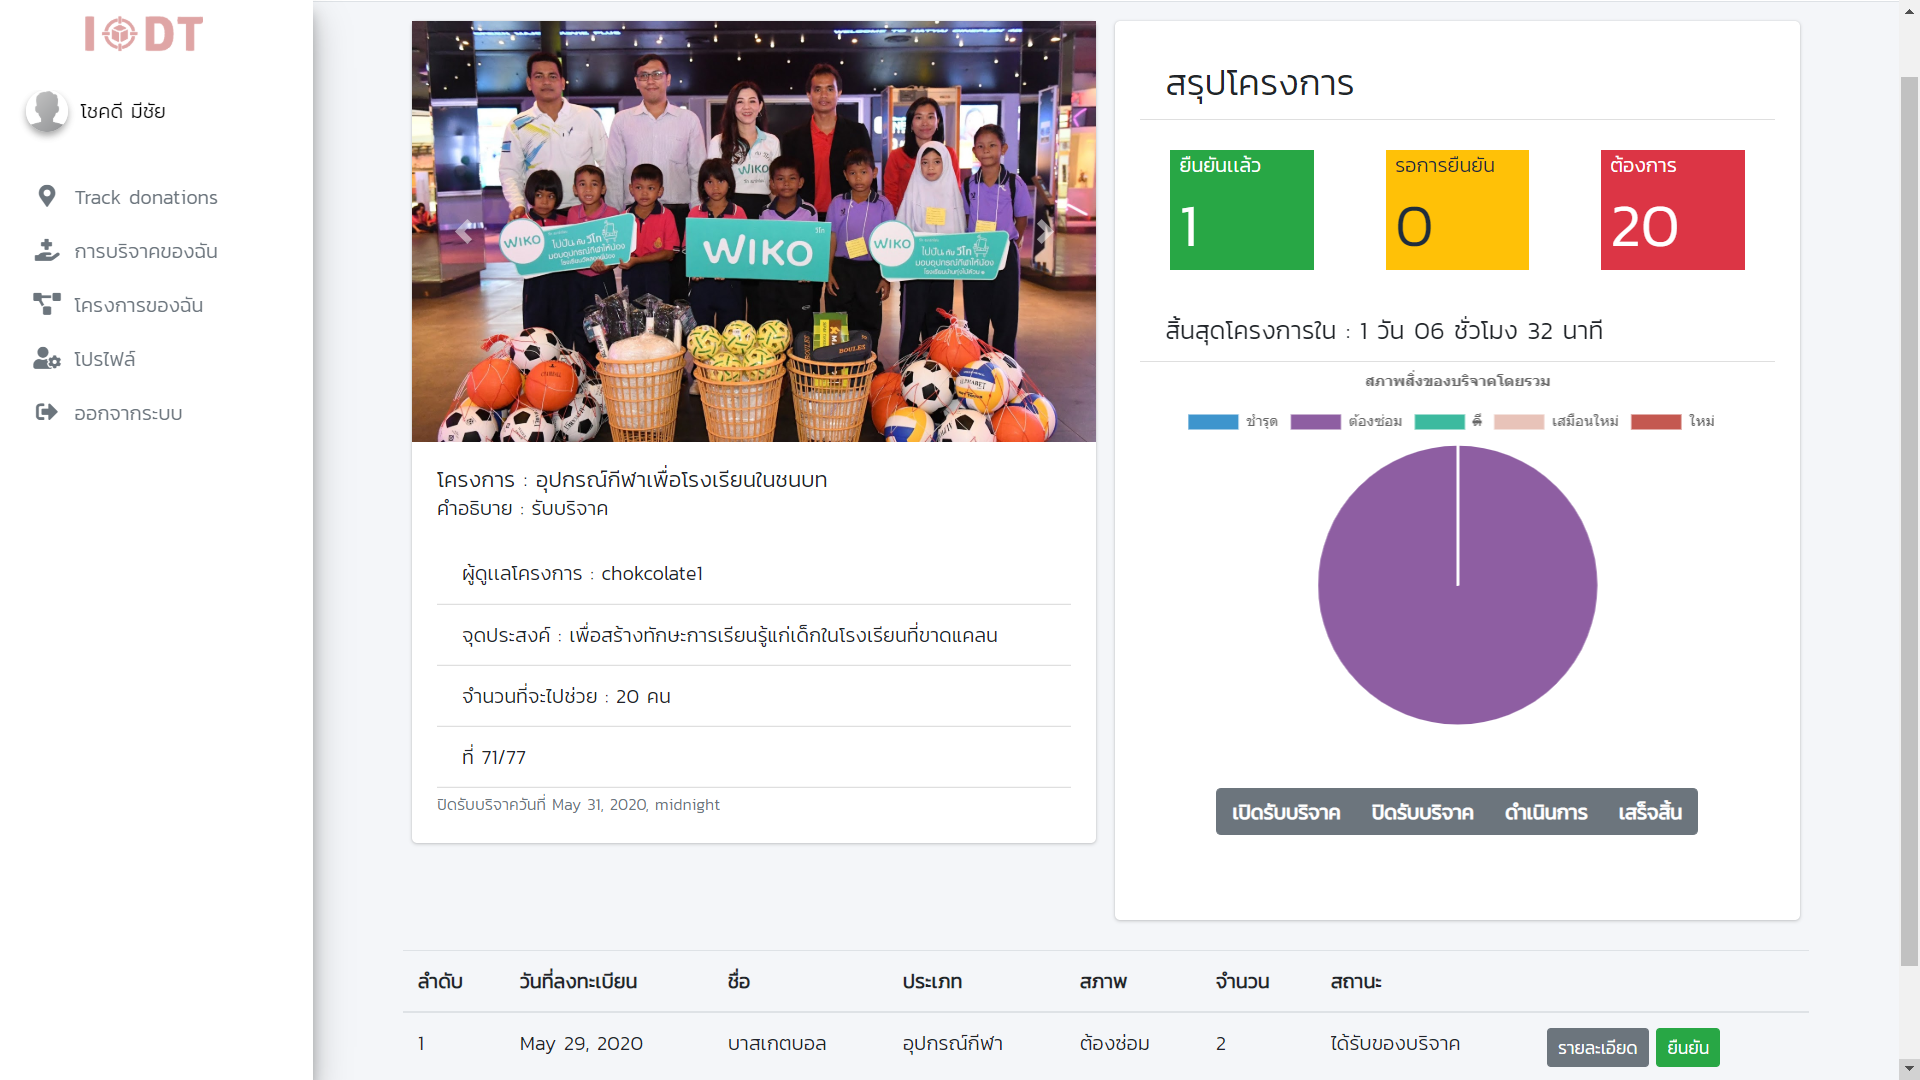
Task: Open Track donations menu link
Action: [x=146, y=197]
